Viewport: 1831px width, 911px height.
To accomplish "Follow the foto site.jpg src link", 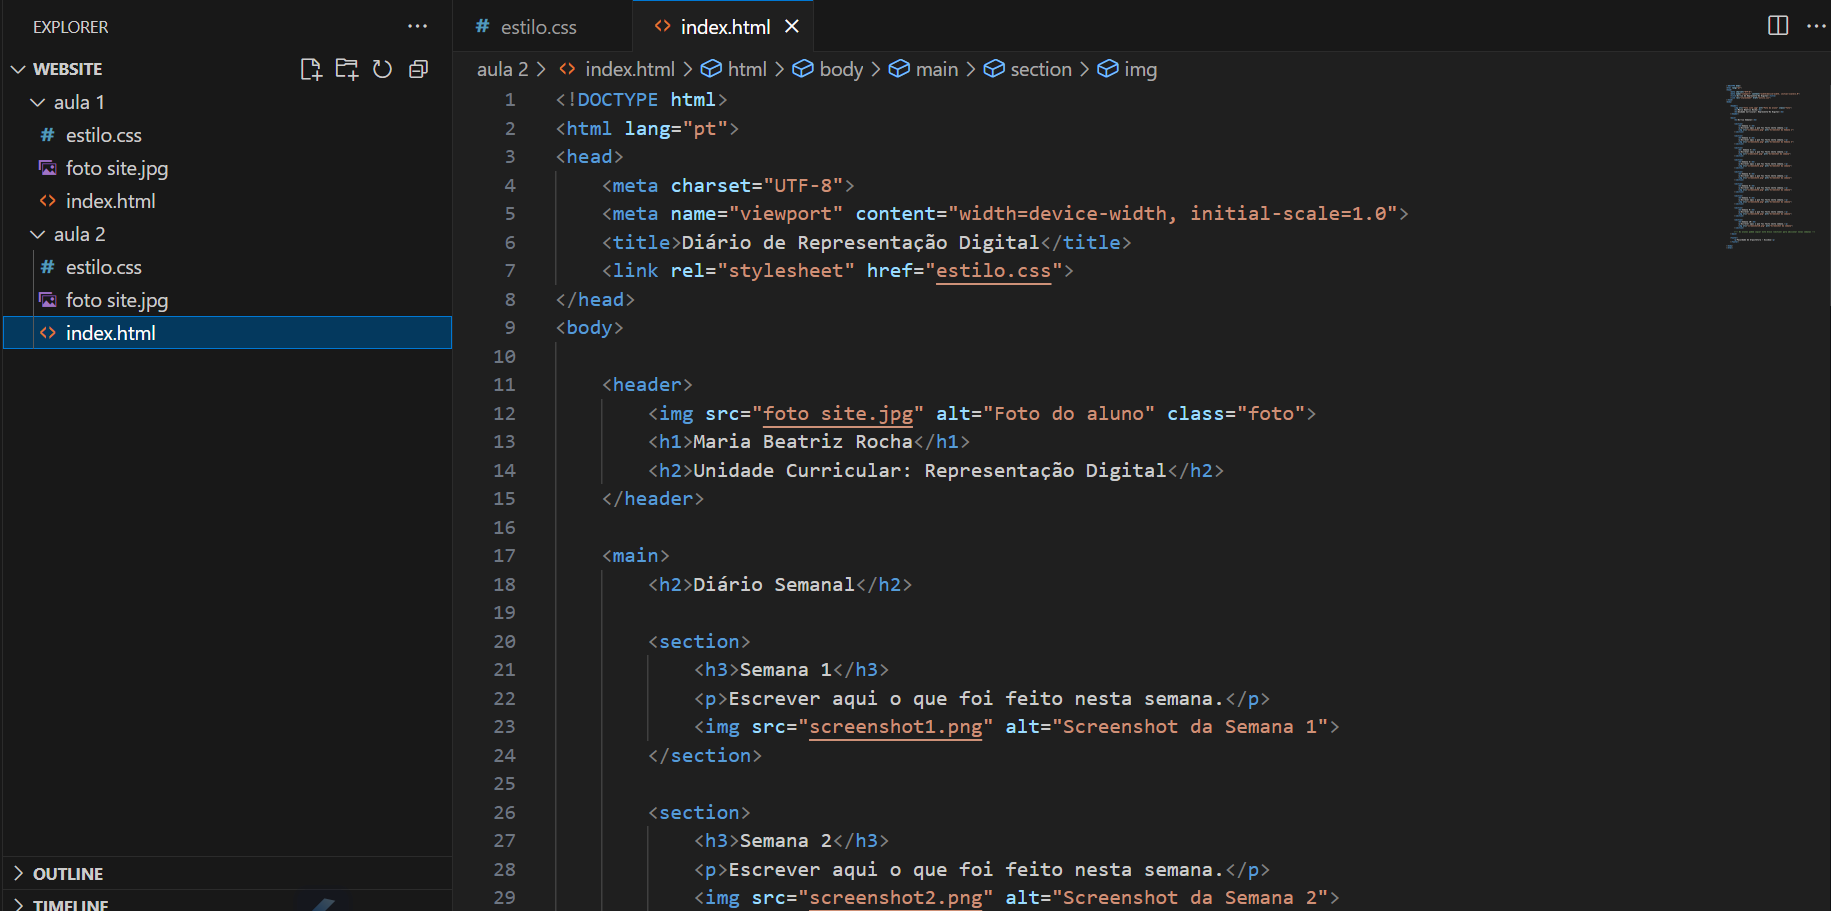I will 838,414.
